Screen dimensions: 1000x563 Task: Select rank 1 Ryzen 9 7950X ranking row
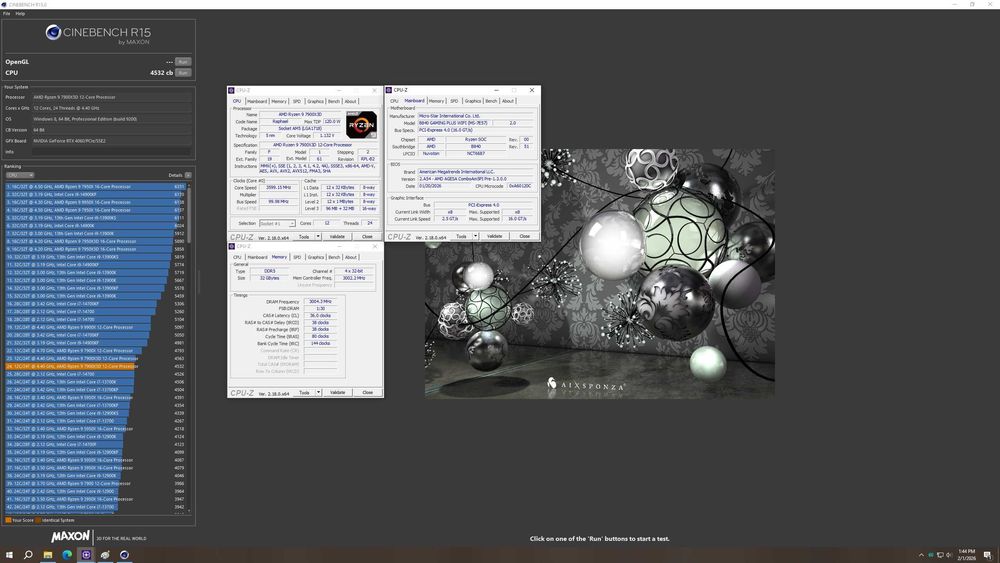click(x=96, y=187)
